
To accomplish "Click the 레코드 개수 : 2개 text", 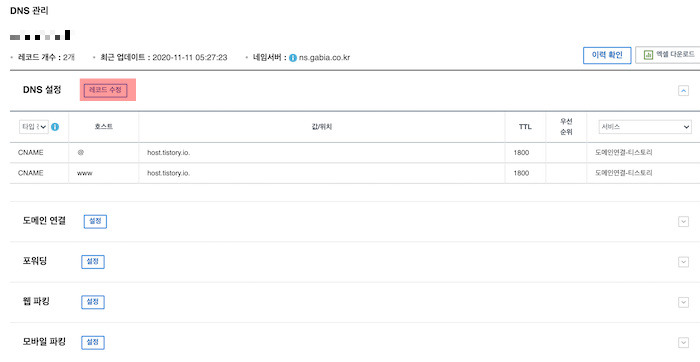I will coord(46,58).
